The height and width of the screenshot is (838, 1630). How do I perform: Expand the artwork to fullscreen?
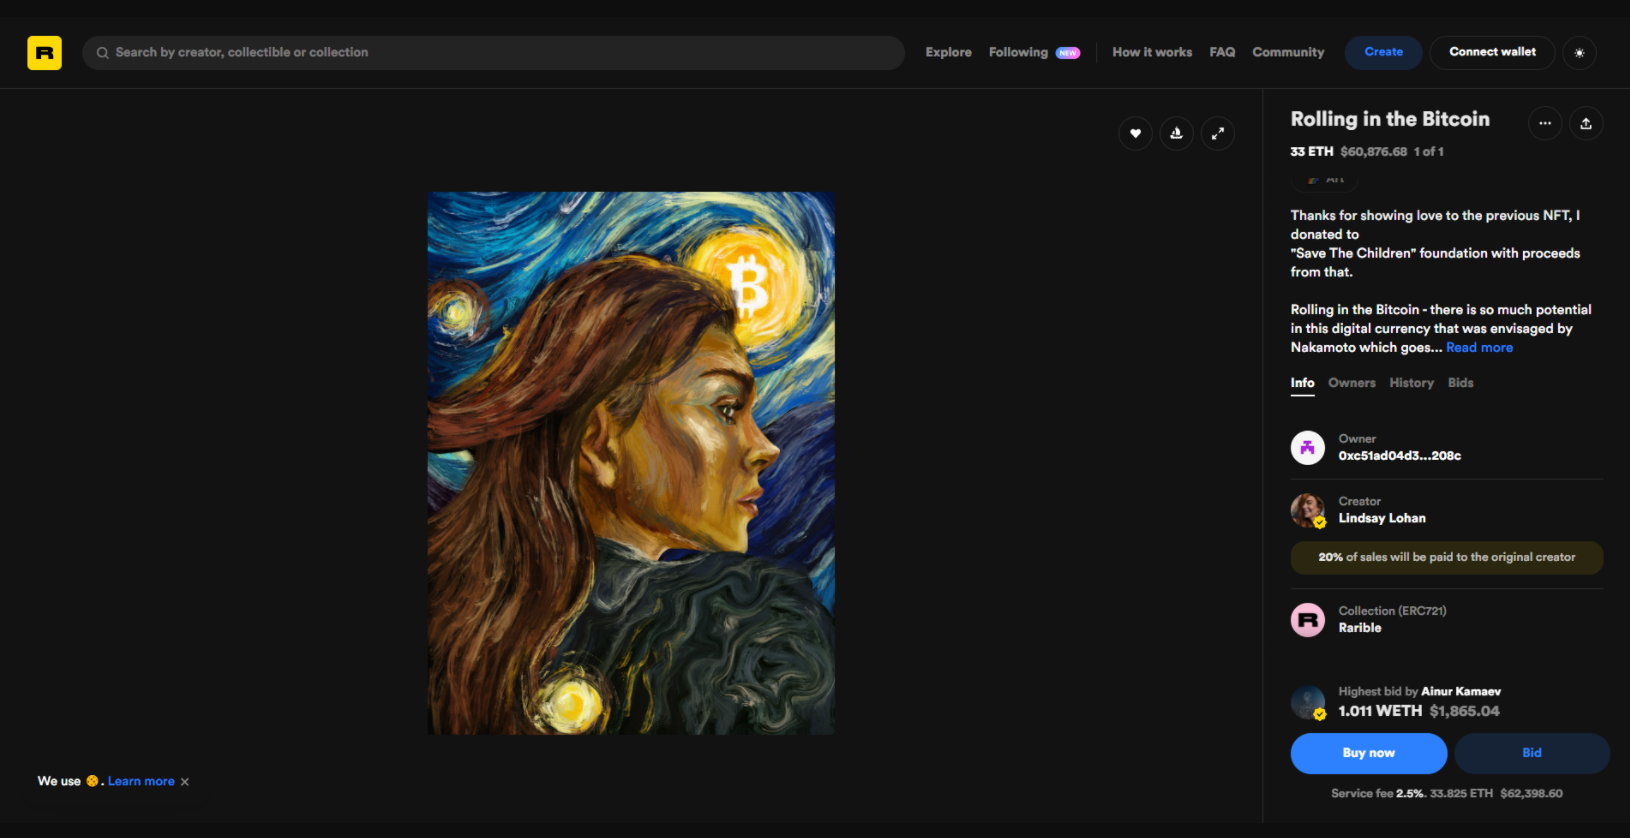click(1217, 133)
